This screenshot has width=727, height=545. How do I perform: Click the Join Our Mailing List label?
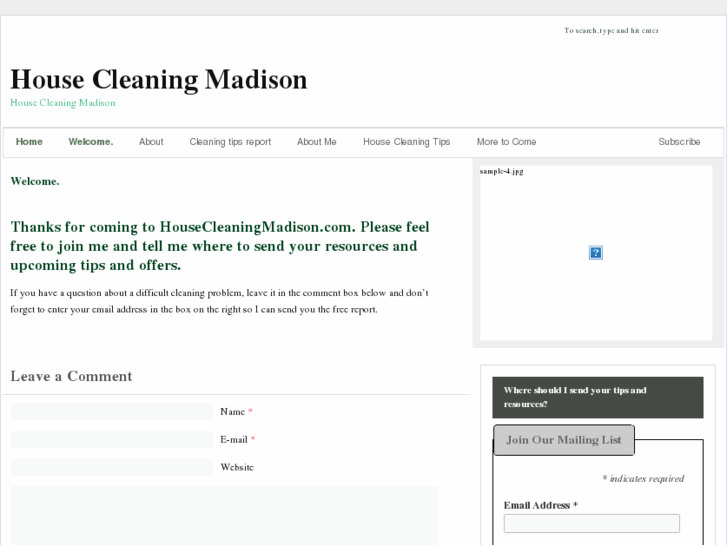point(564,440)
